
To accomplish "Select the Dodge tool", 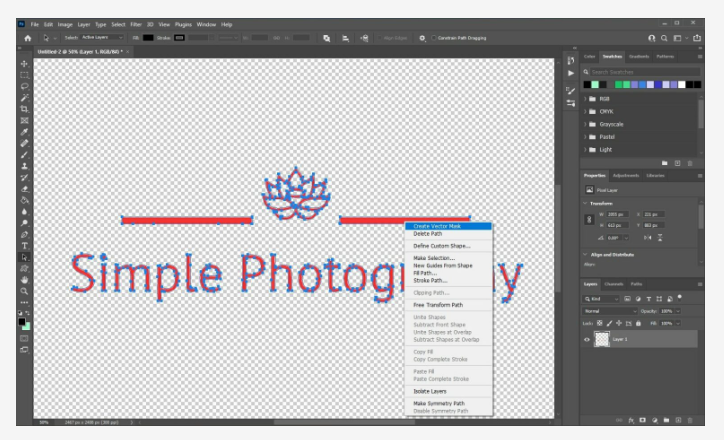I will [24, 223].
